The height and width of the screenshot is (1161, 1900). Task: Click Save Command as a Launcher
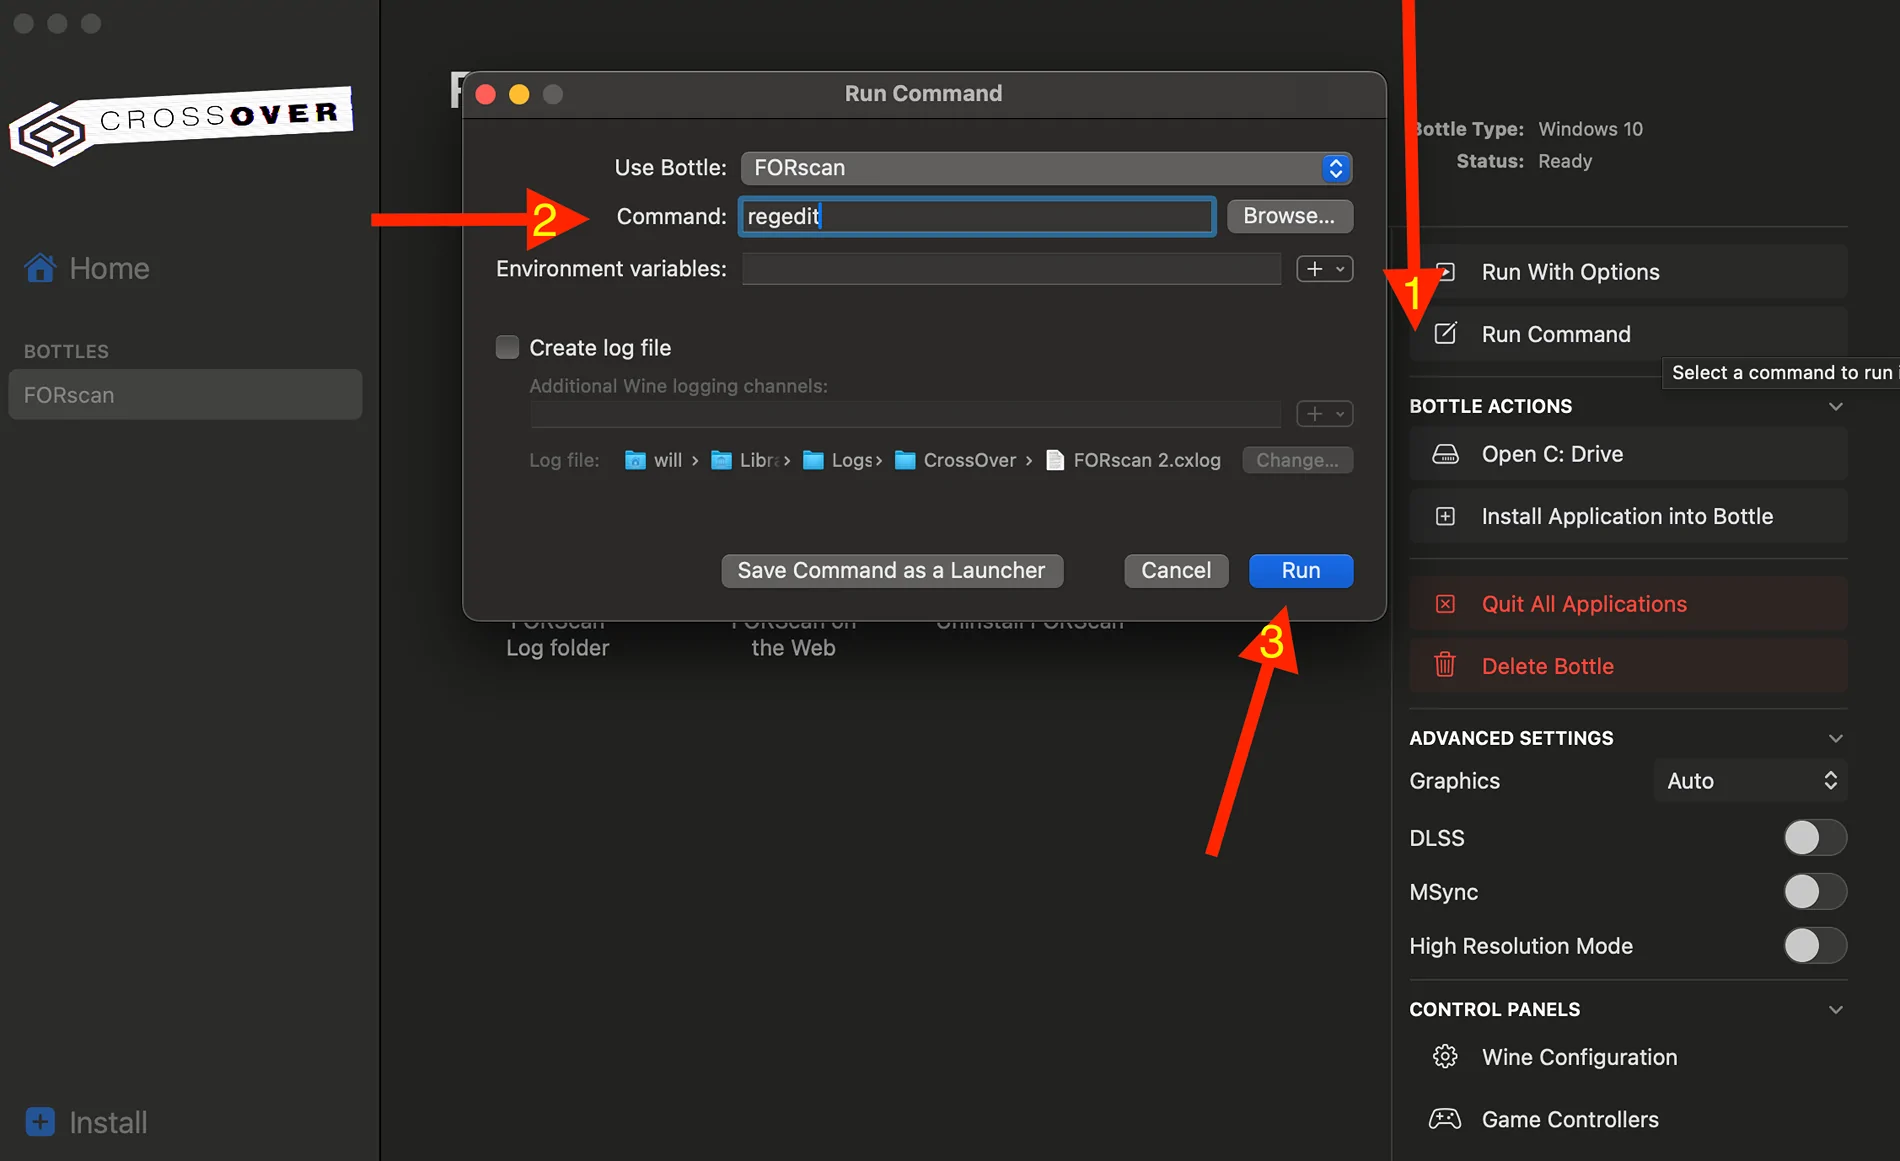pyautogui.click(x=892, y=571)
